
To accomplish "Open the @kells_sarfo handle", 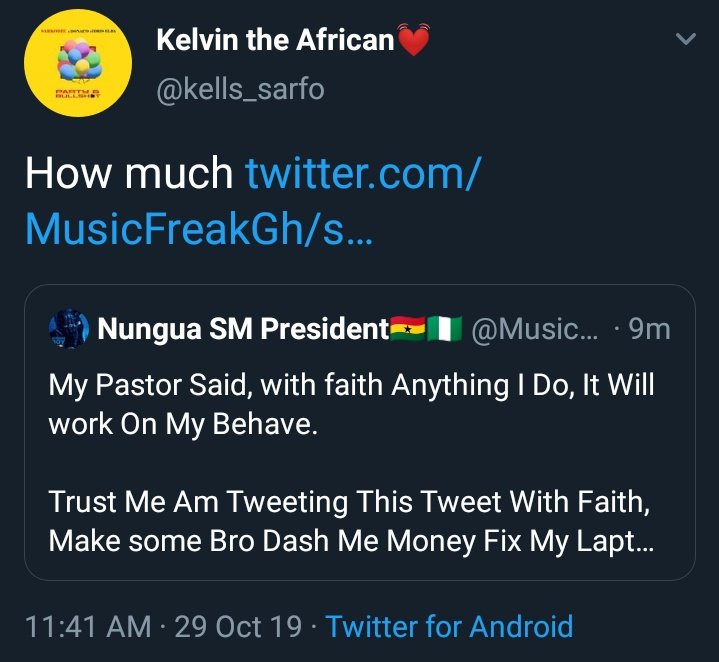I will [x=240, y=89].
